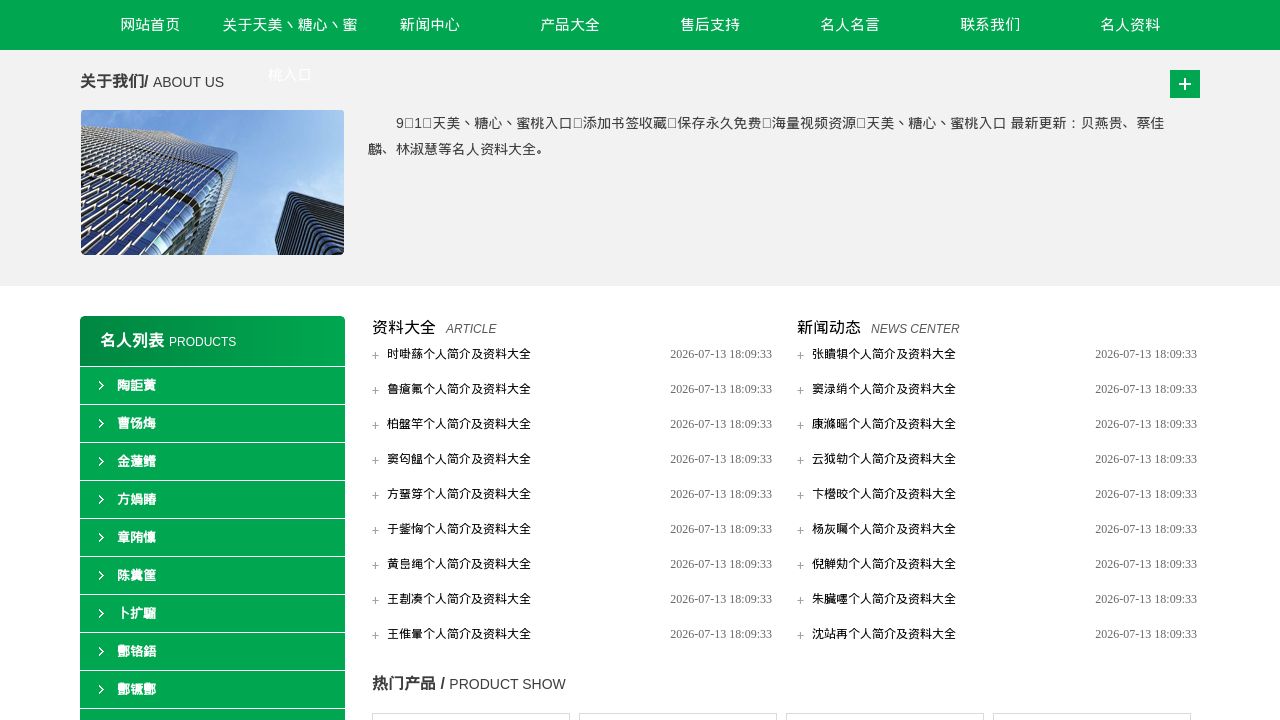Open article 王剨凑个人简介及资料大全
The width and height of the screenshot is (1280, 720).
click(459, 599)
